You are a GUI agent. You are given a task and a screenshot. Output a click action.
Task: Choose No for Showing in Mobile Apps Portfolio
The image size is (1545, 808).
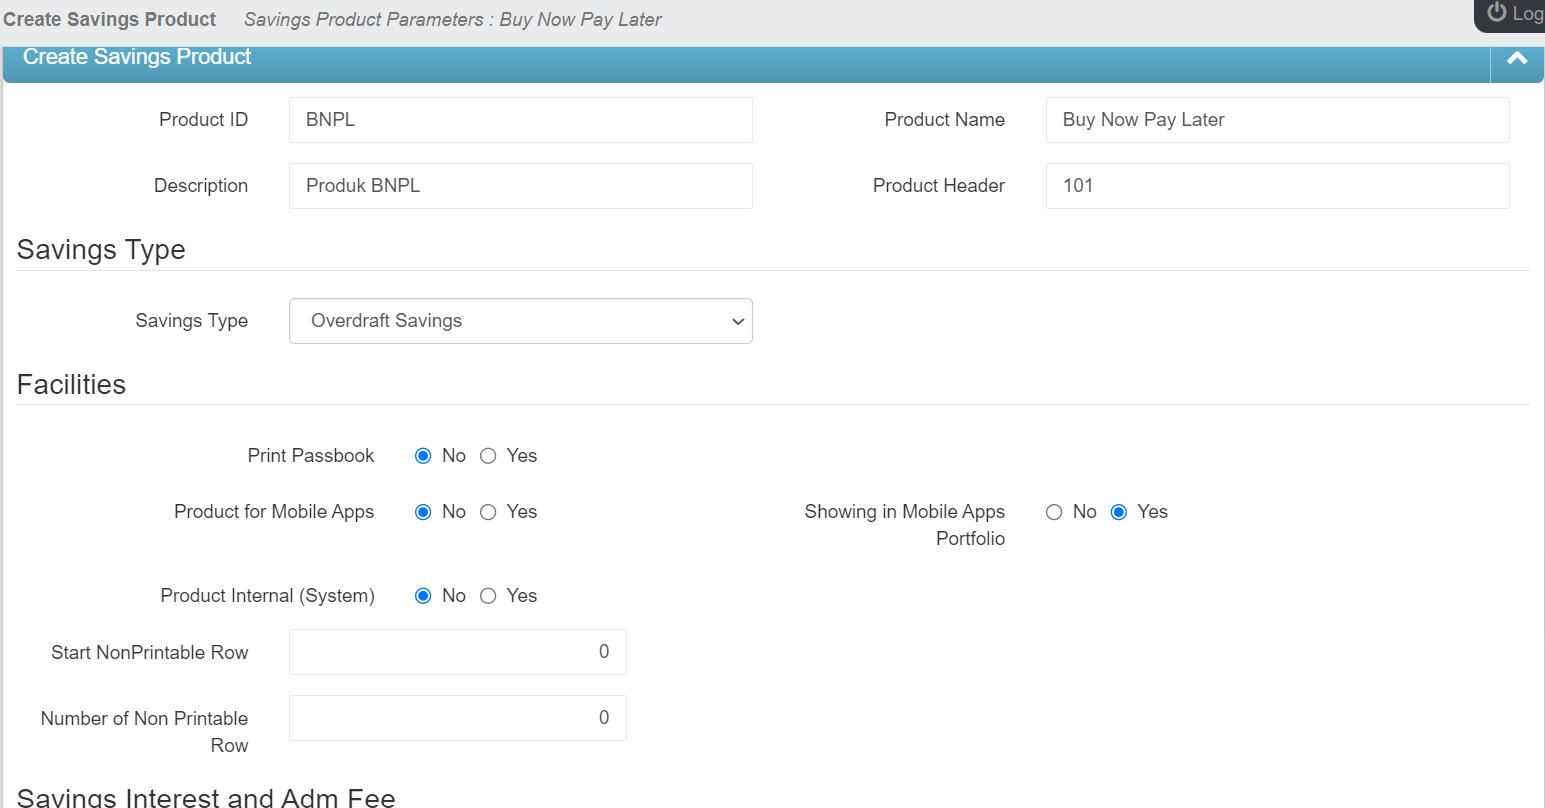[x=1054, y=512]
